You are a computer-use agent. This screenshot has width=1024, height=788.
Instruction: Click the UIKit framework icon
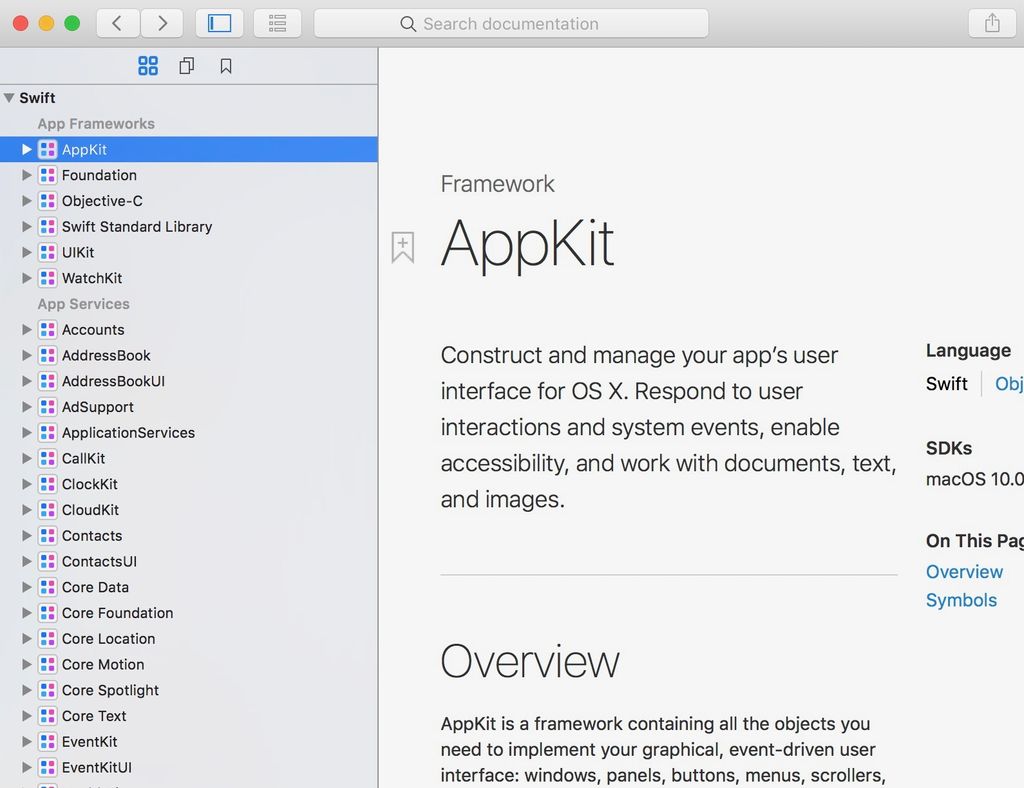tap(46, 252)
